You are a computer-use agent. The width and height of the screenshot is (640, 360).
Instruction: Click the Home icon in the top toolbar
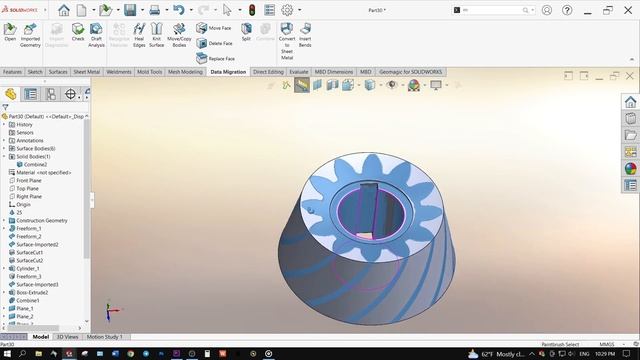point(64,10)
